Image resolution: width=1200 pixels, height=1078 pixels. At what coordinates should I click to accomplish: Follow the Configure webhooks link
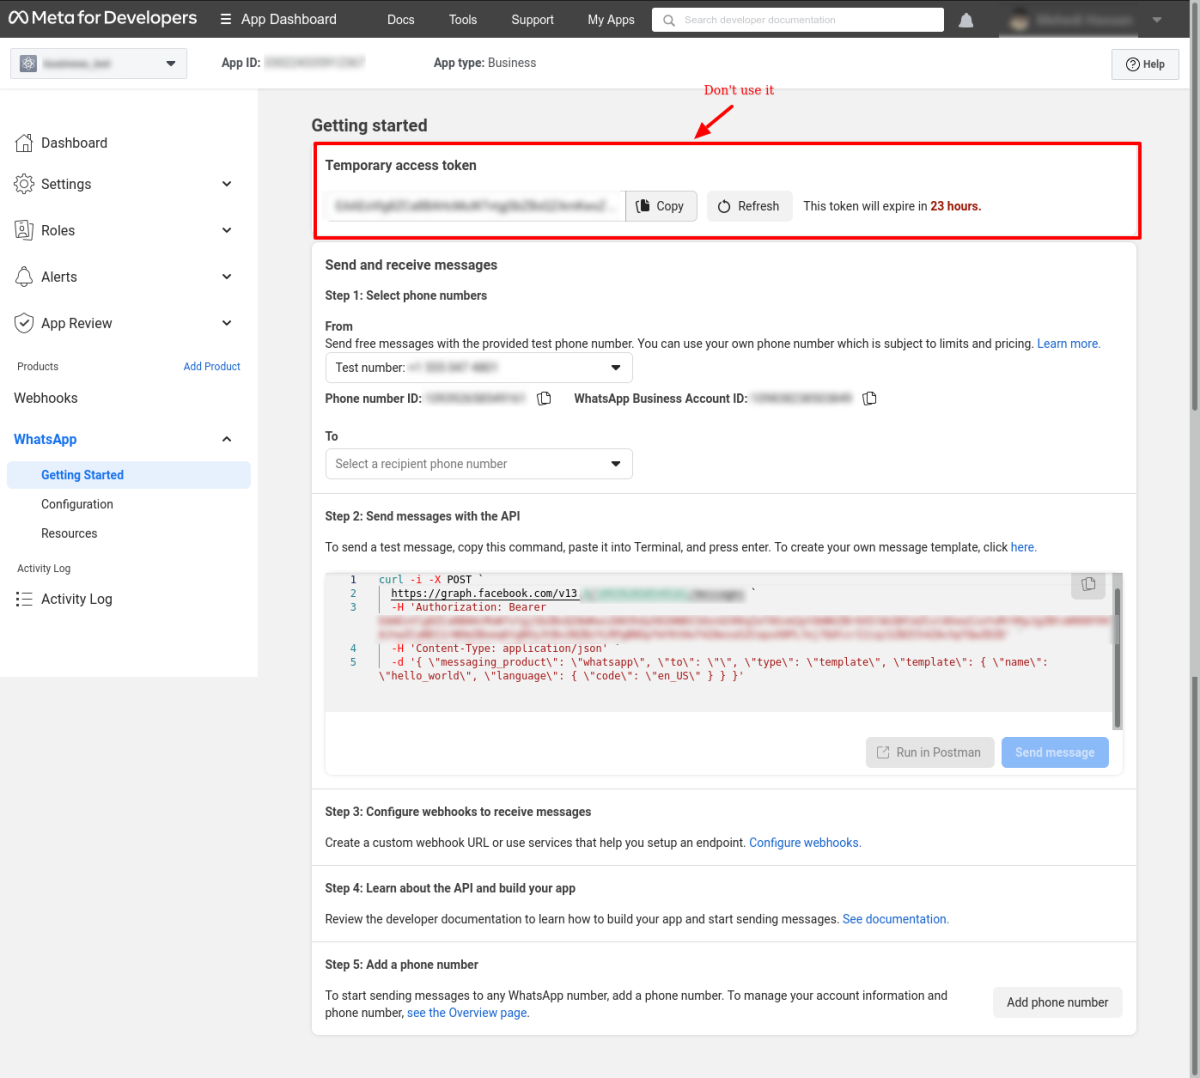pos(804,843)
